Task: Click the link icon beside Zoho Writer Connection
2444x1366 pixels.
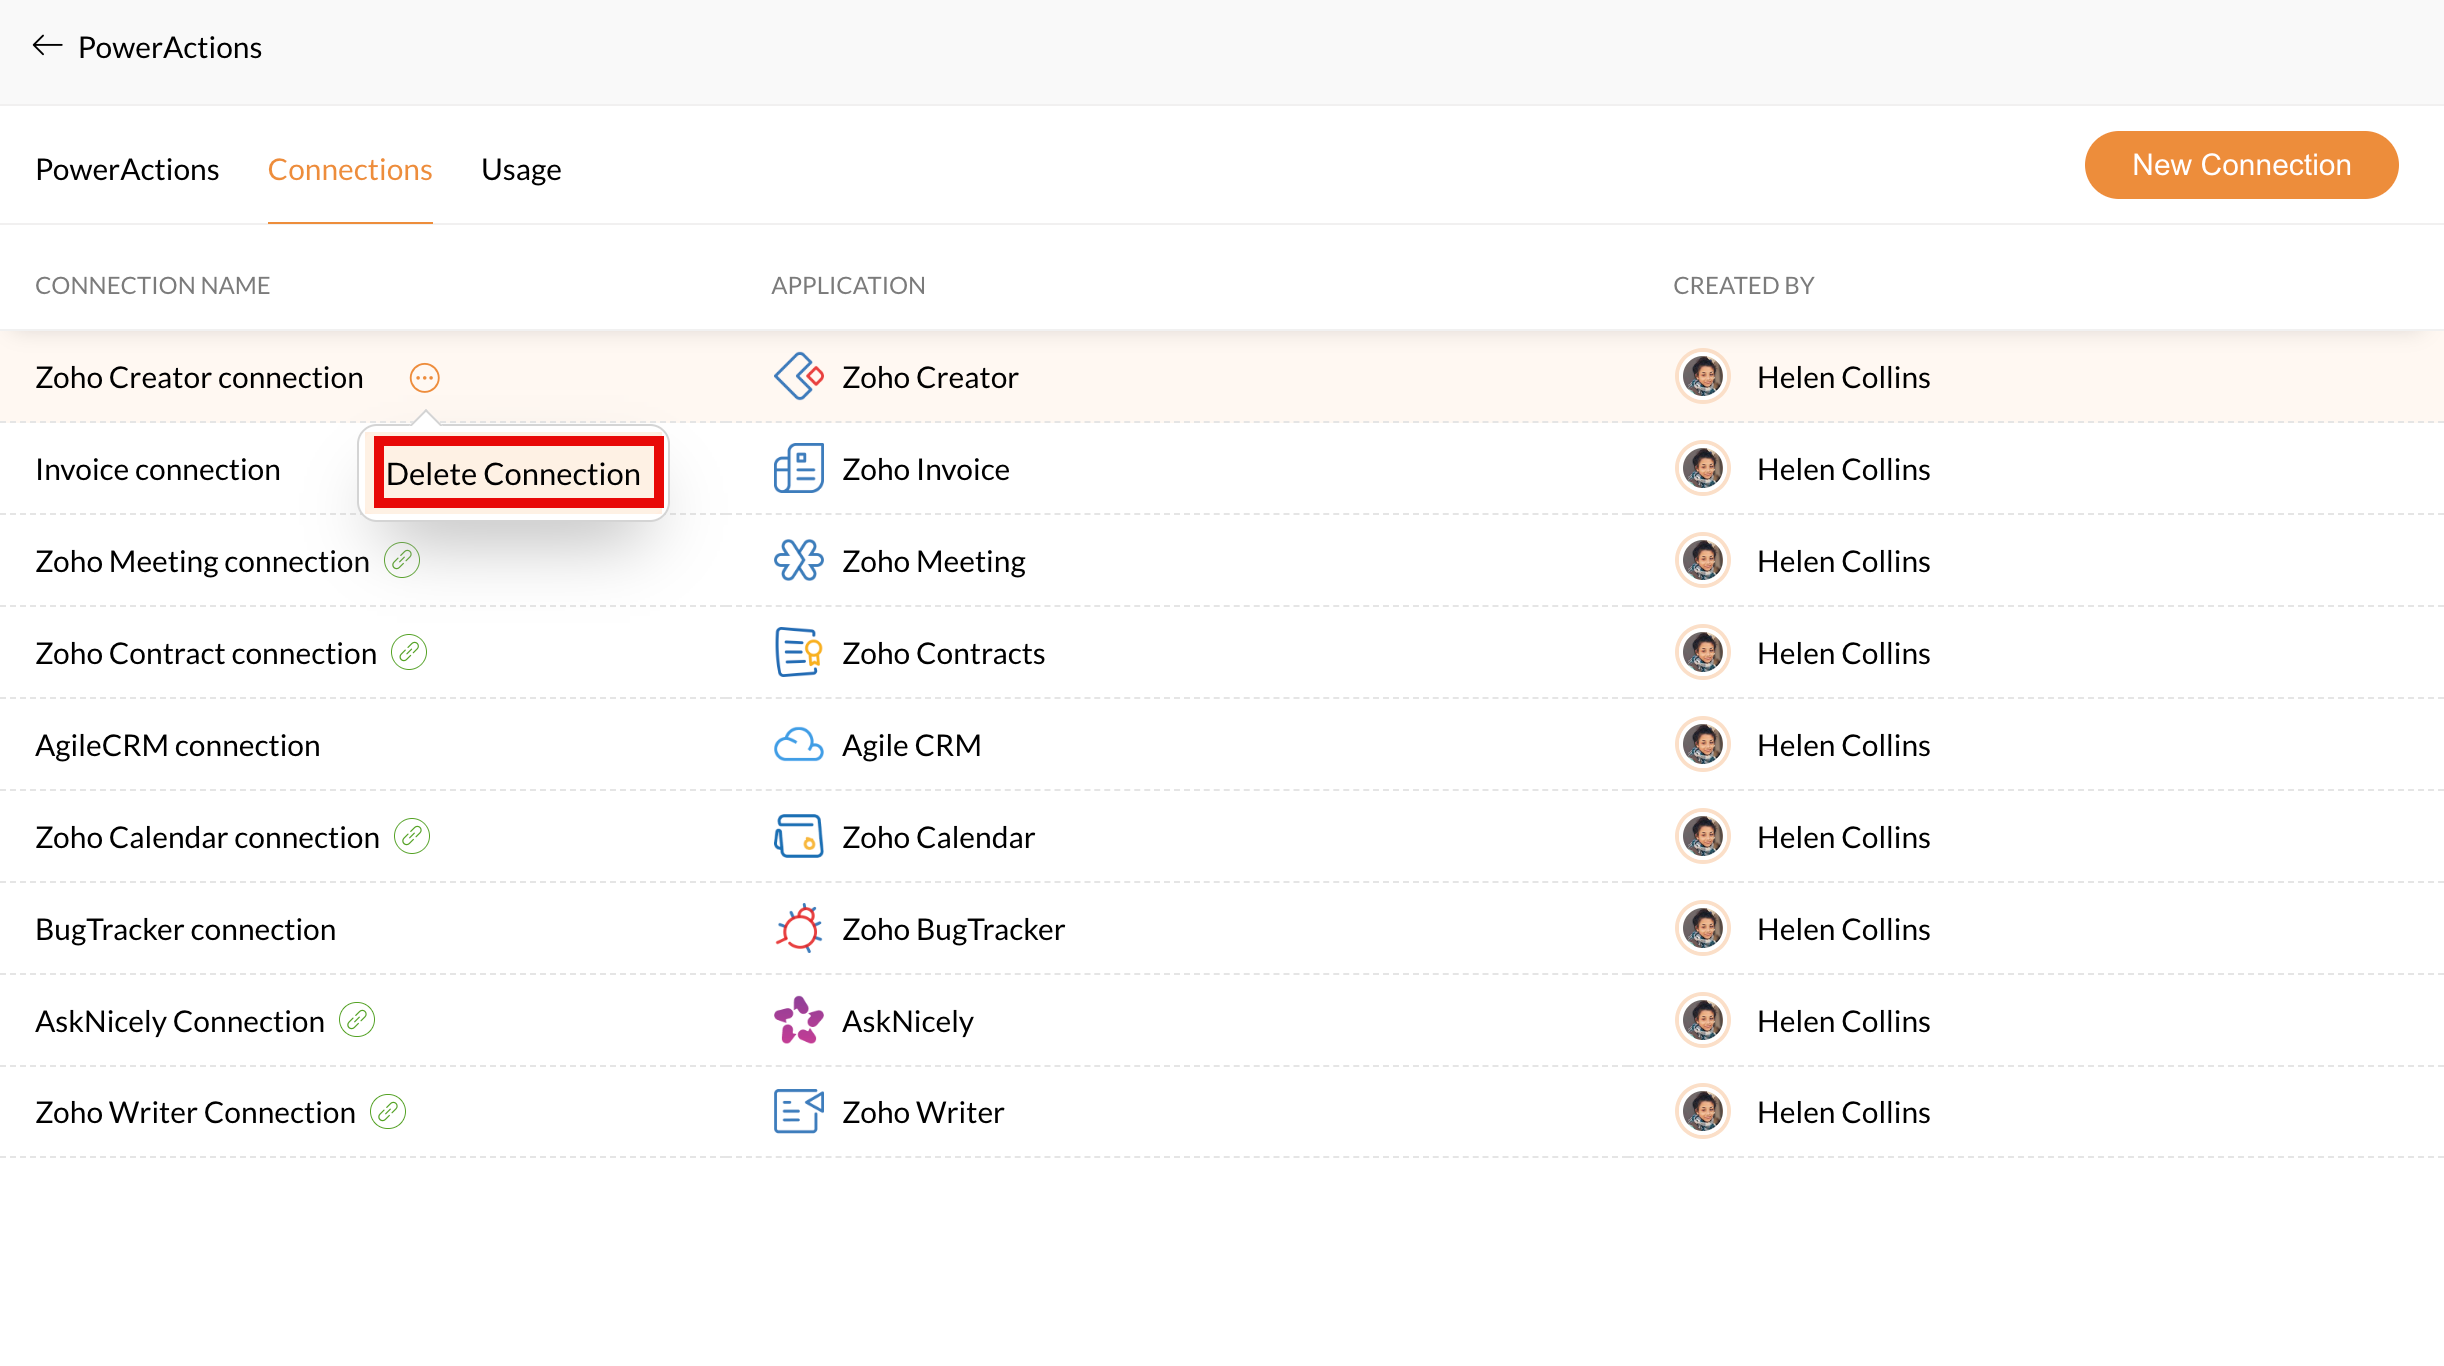Action: tap(388, 1112)
